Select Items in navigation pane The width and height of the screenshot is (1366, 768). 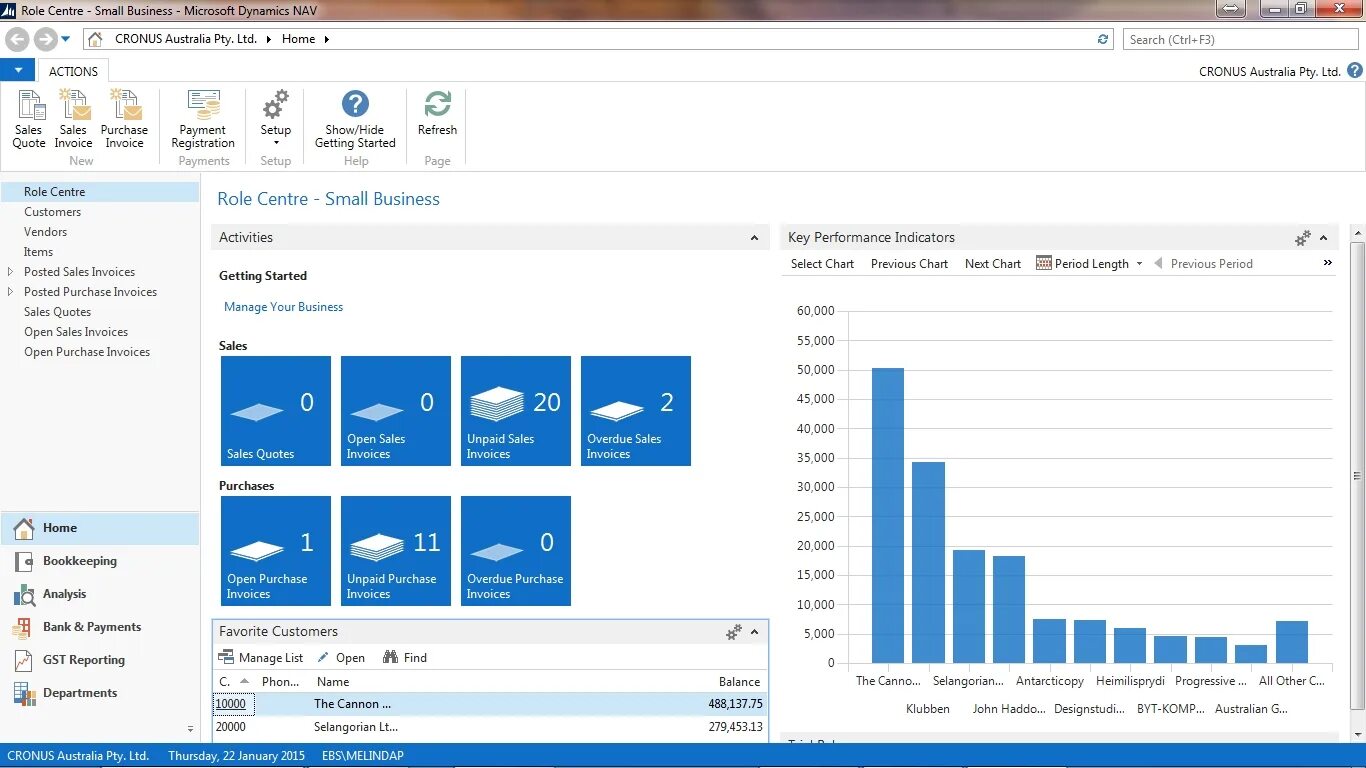tap(39, 252)
